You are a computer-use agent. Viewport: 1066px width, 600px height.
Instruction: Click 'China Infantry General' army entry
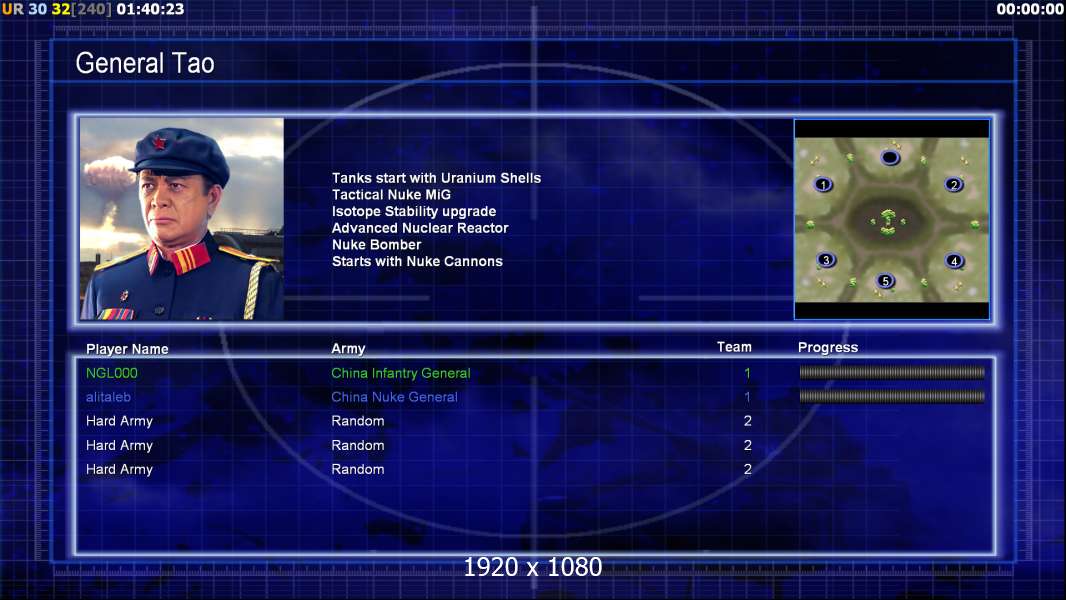tap(401, 373)
